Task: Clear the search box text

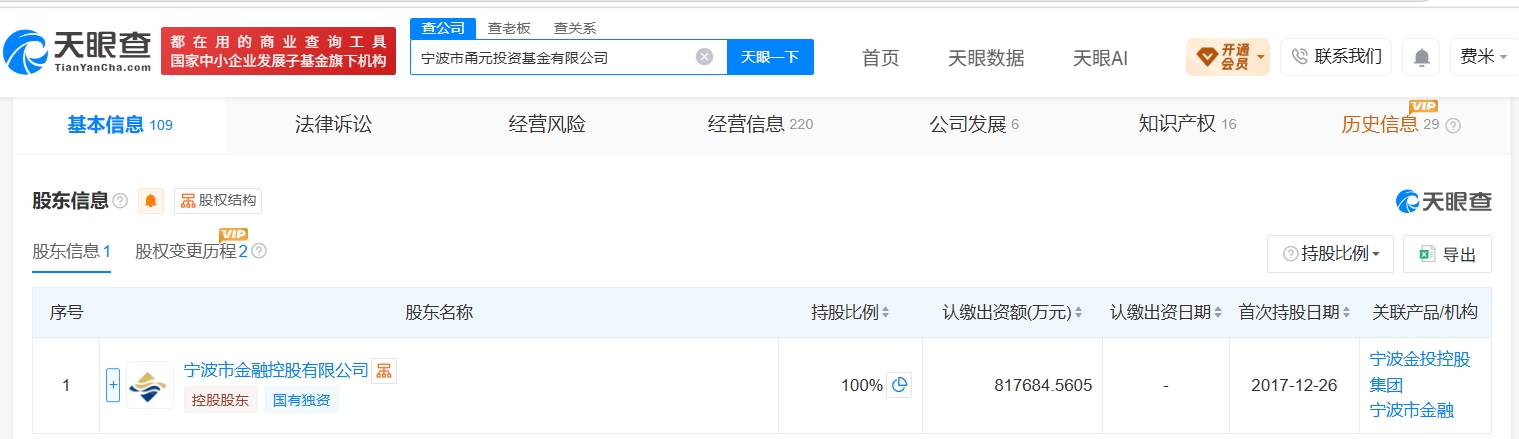Action: click(704, 57)
